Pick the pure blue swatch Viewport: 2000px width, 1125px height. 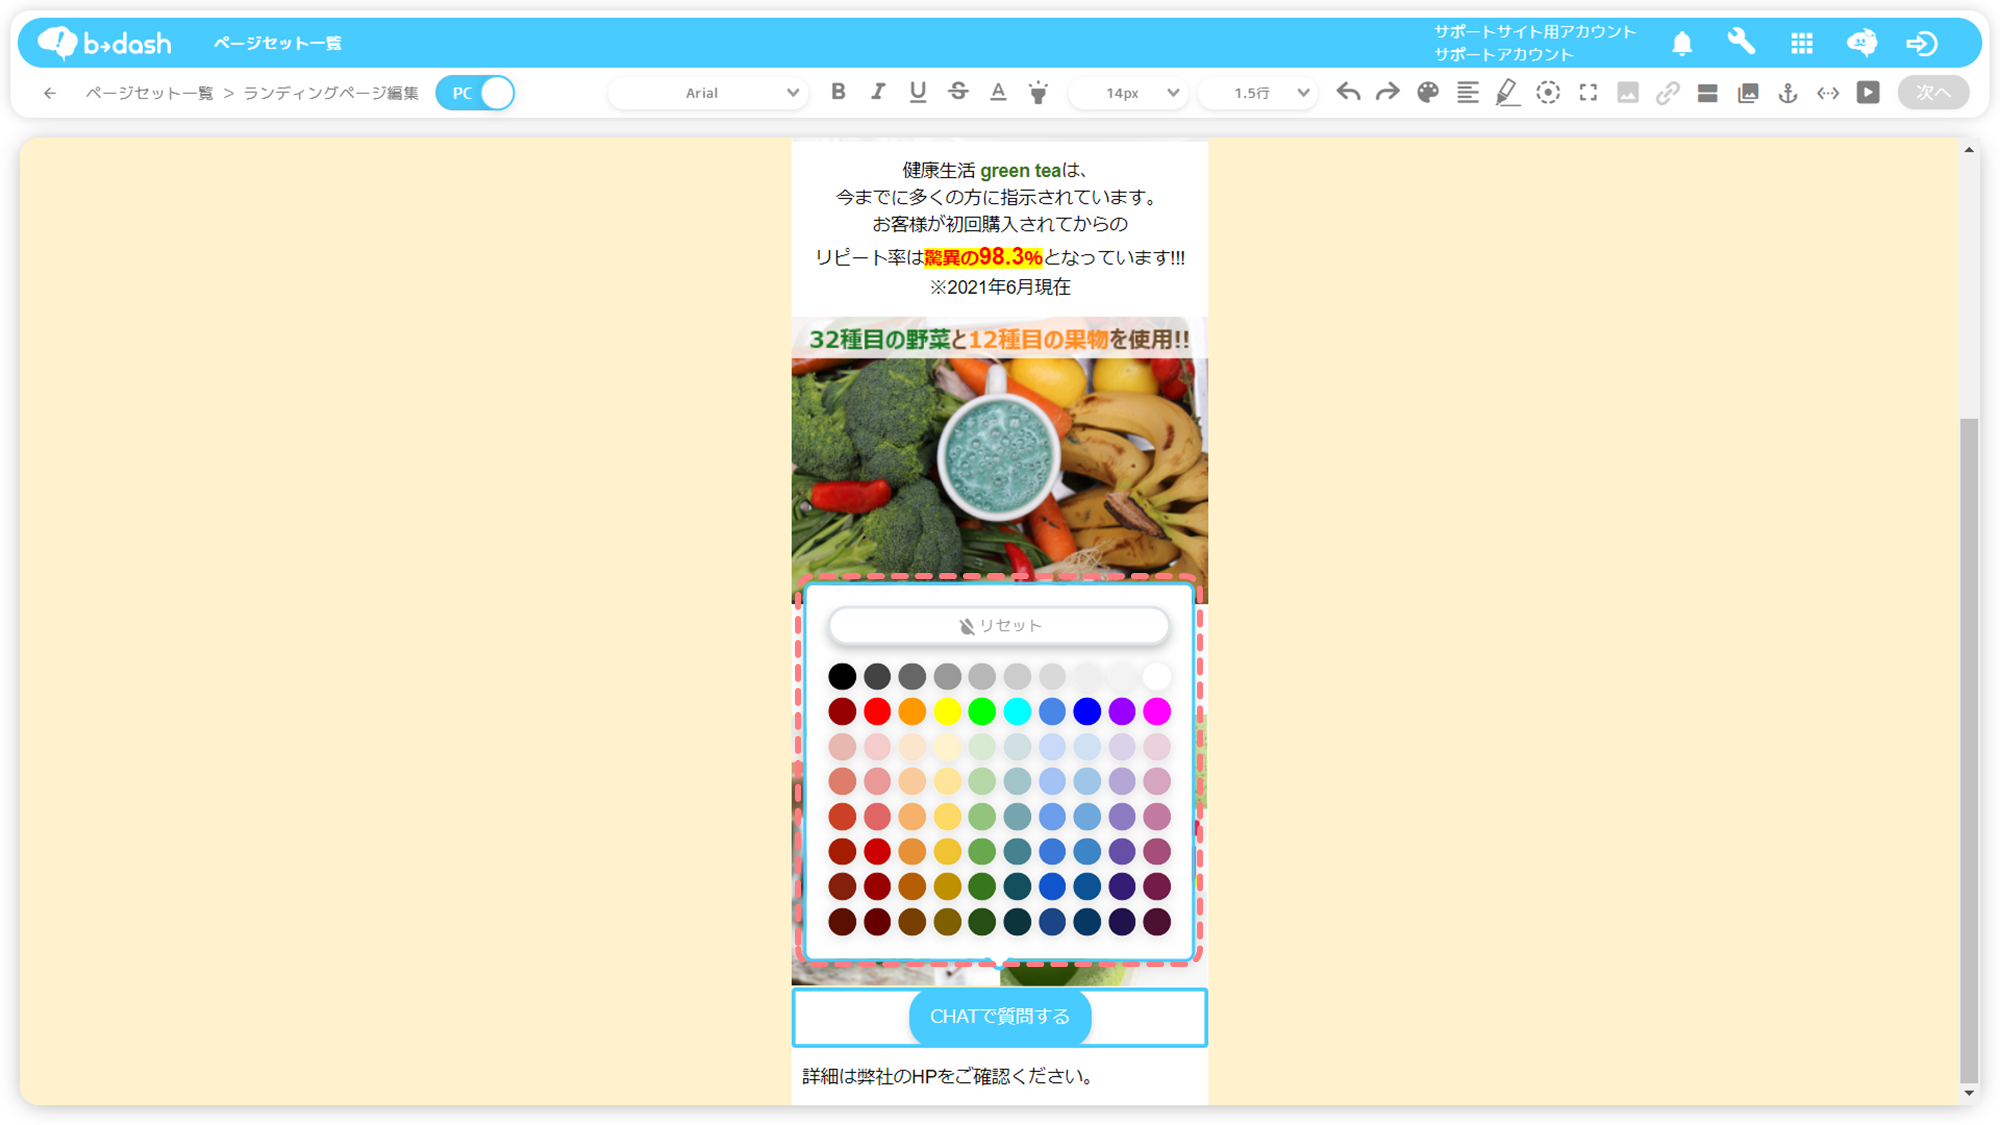coord(1087,712)
